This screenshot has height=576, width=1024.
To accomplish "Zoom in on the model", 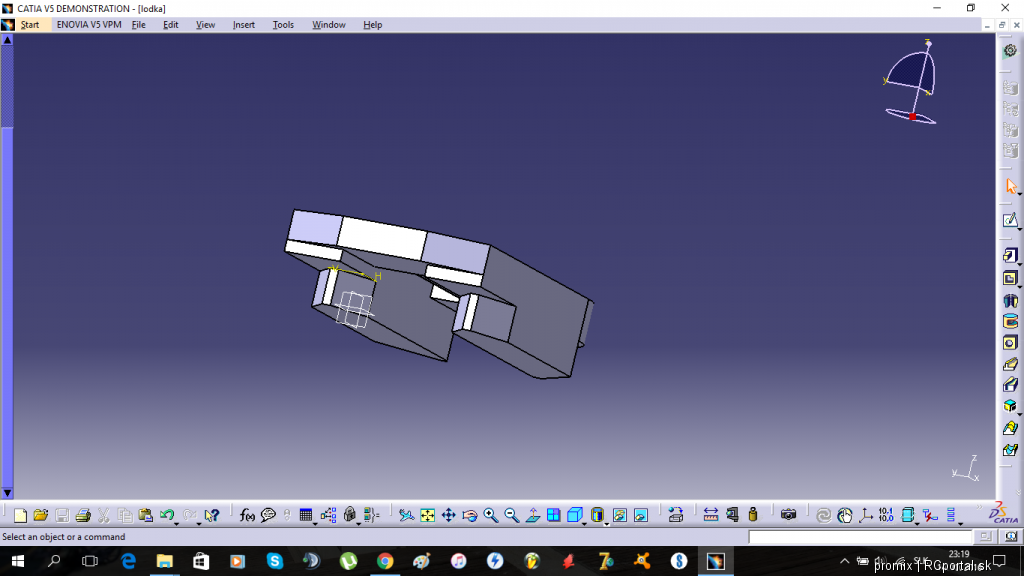I will tap(490, 515).
